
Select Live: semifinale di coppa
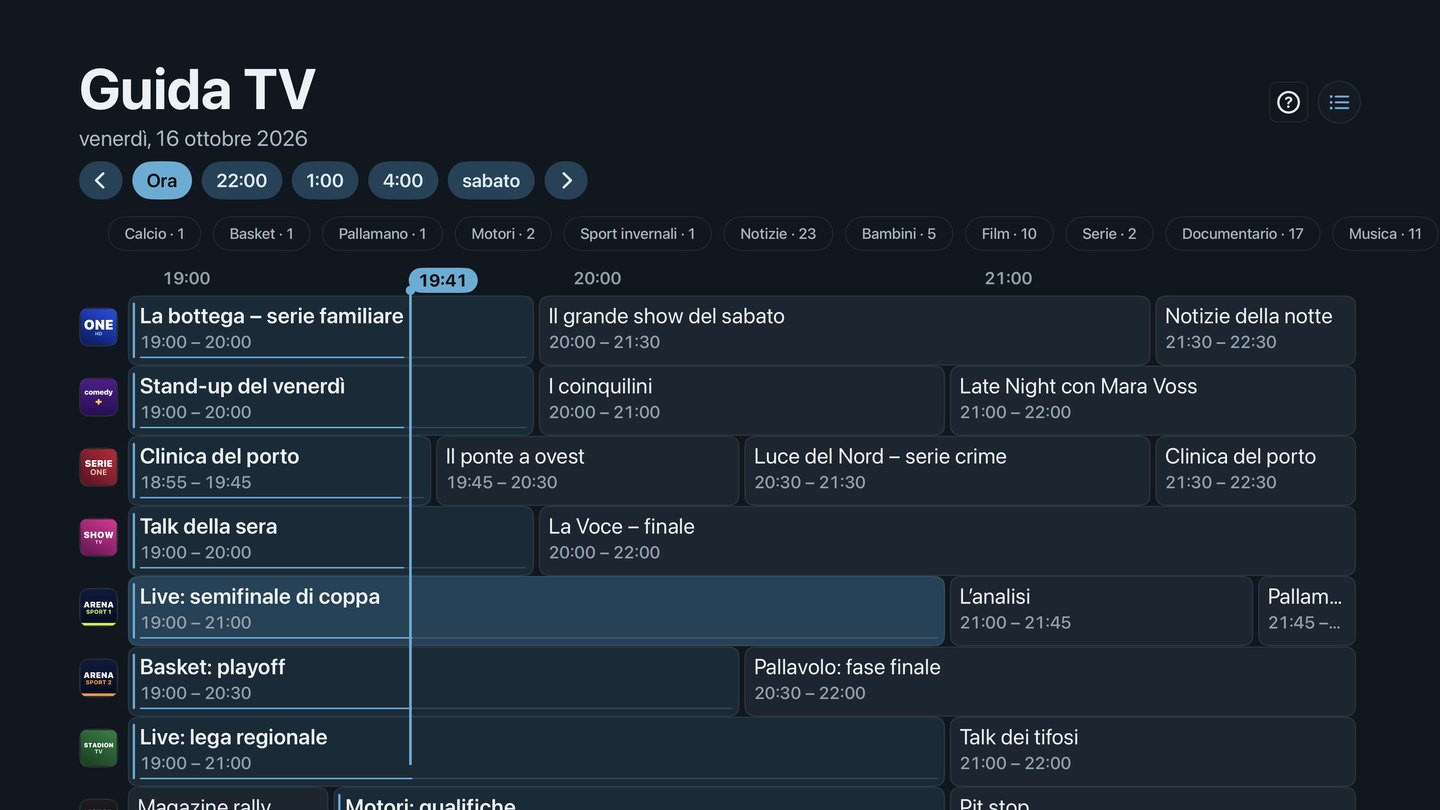point(537,611)
